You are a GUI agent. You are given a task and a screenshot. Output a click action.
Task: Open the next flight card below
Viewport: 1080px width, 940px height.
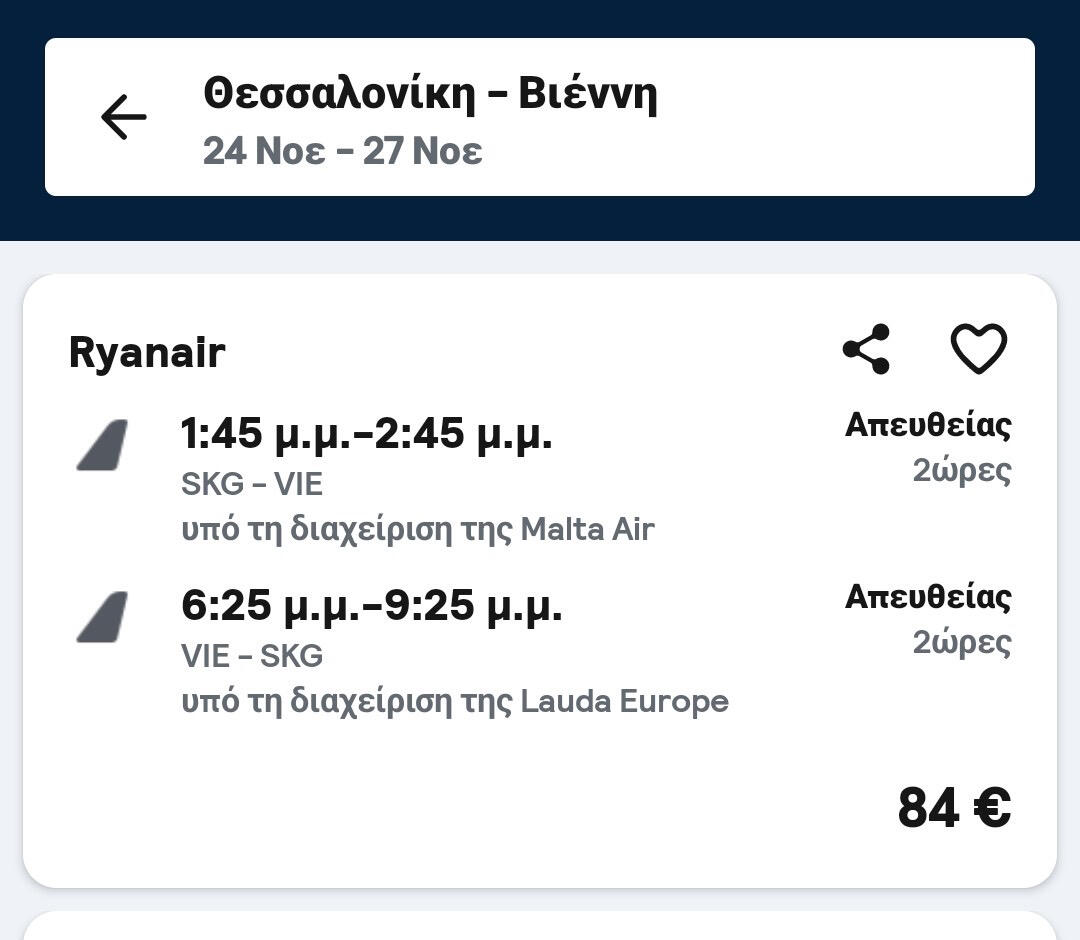tap(540, 926)
